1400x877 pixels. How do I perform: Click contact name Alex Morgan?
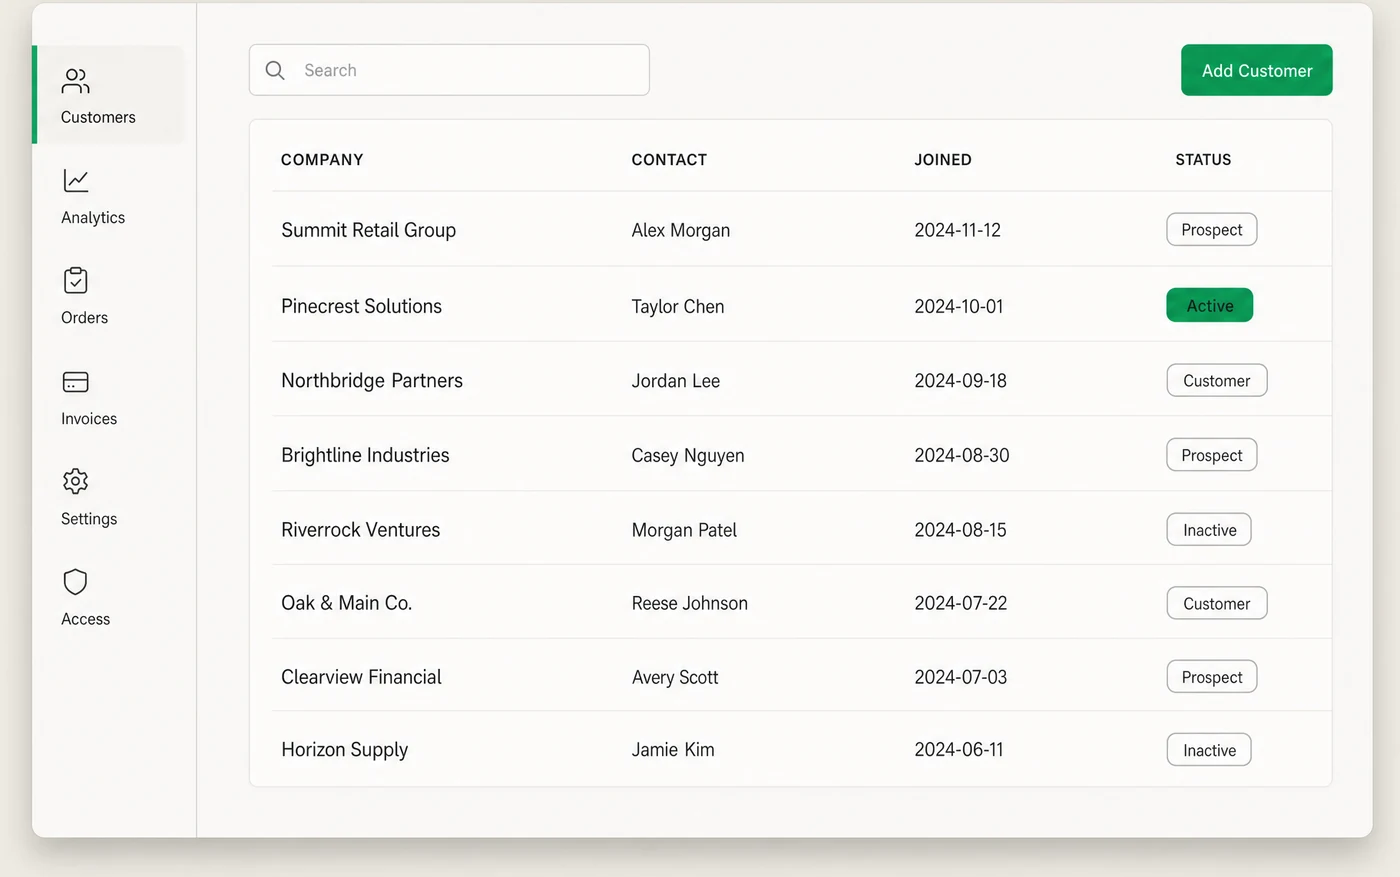pos(681,231)
